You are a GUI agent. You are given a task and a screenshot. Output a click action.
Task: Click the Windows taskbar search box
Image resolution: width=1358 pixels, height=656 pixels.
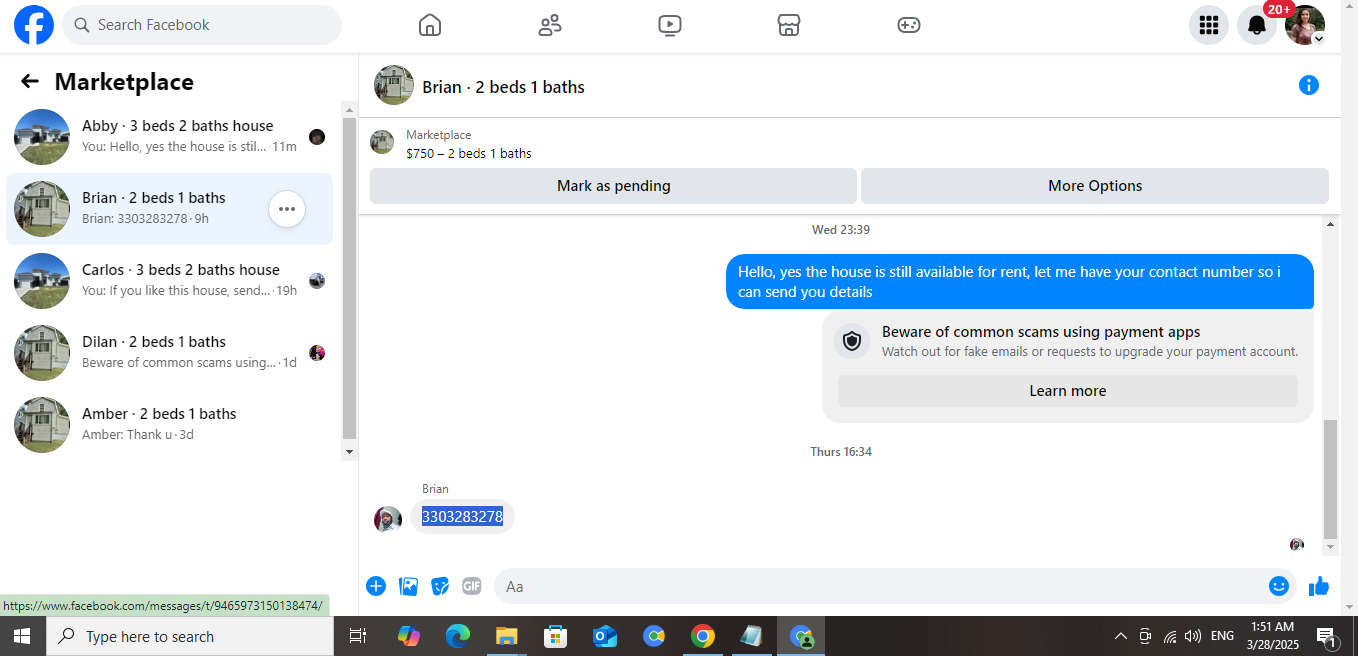[x=188, y=636]
